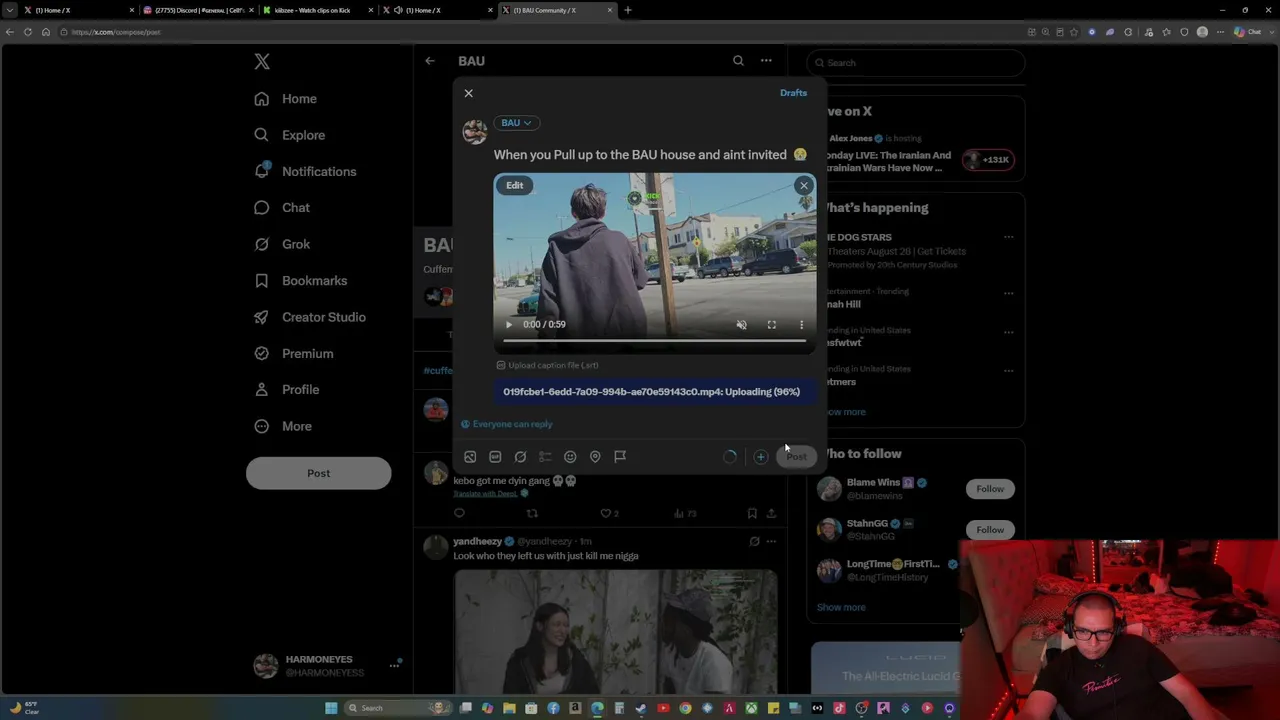Image resolution: width=1280 pixels, height=720 pixels.
Task: Unmute the video preview audio
Action: 741,324
